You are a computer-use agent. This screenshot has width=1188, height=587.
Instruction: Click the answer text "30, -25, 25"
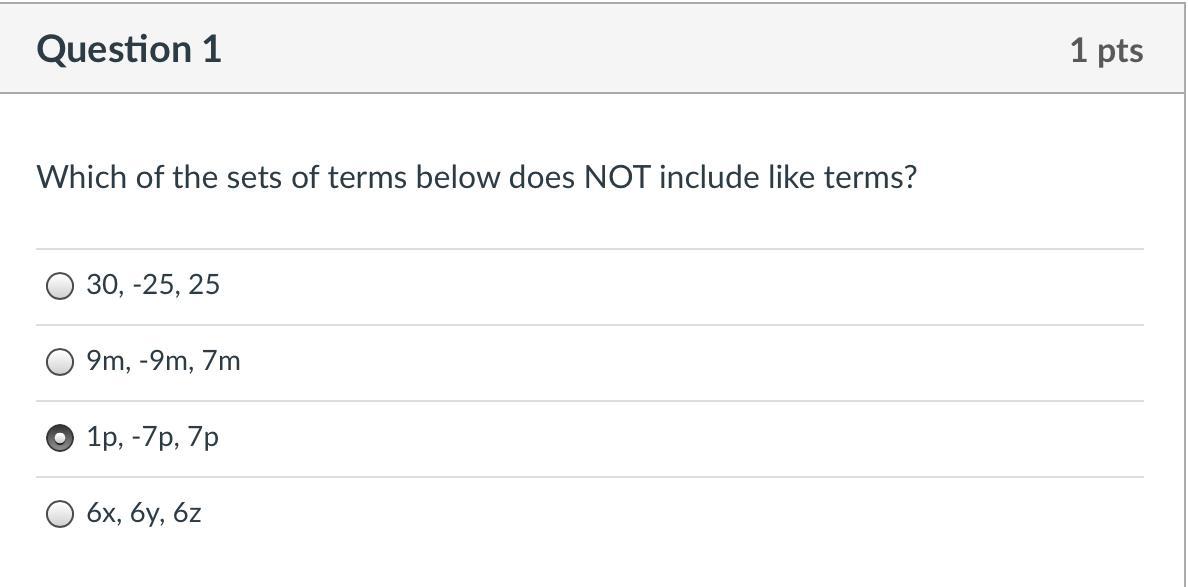(x=153, y=285)
